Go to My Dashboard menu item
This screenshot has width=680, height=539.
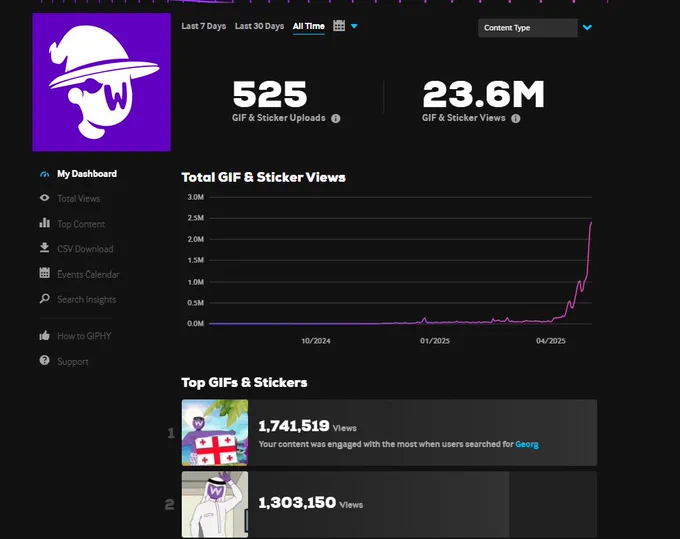87,174
